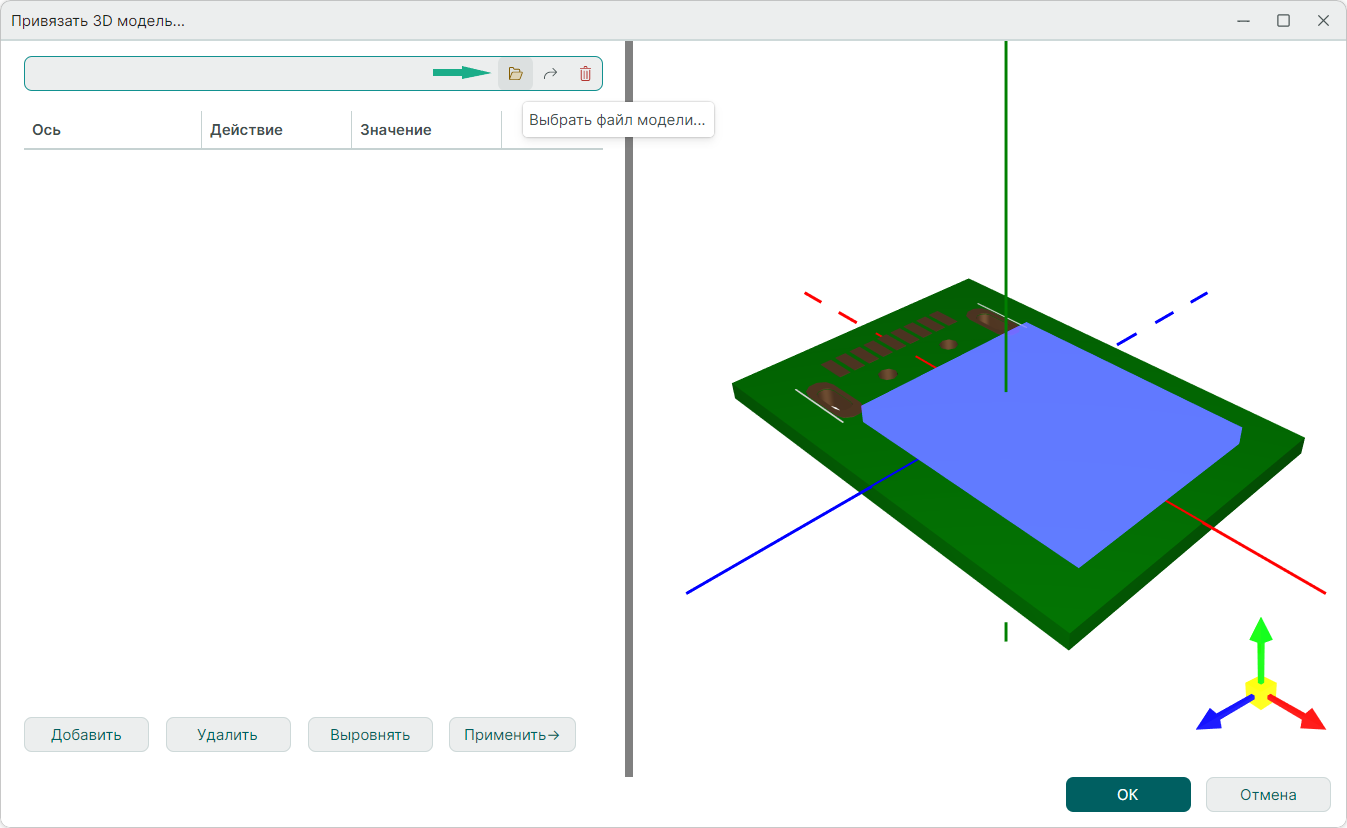Cancel with the "Отмена" button

(x=1268, y=795)
